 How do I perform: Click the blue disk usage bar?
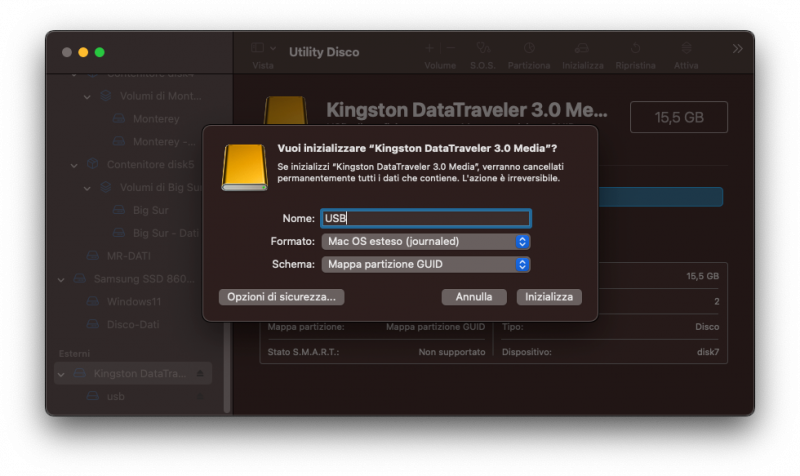pyautogui.click(x=660, y=197)
